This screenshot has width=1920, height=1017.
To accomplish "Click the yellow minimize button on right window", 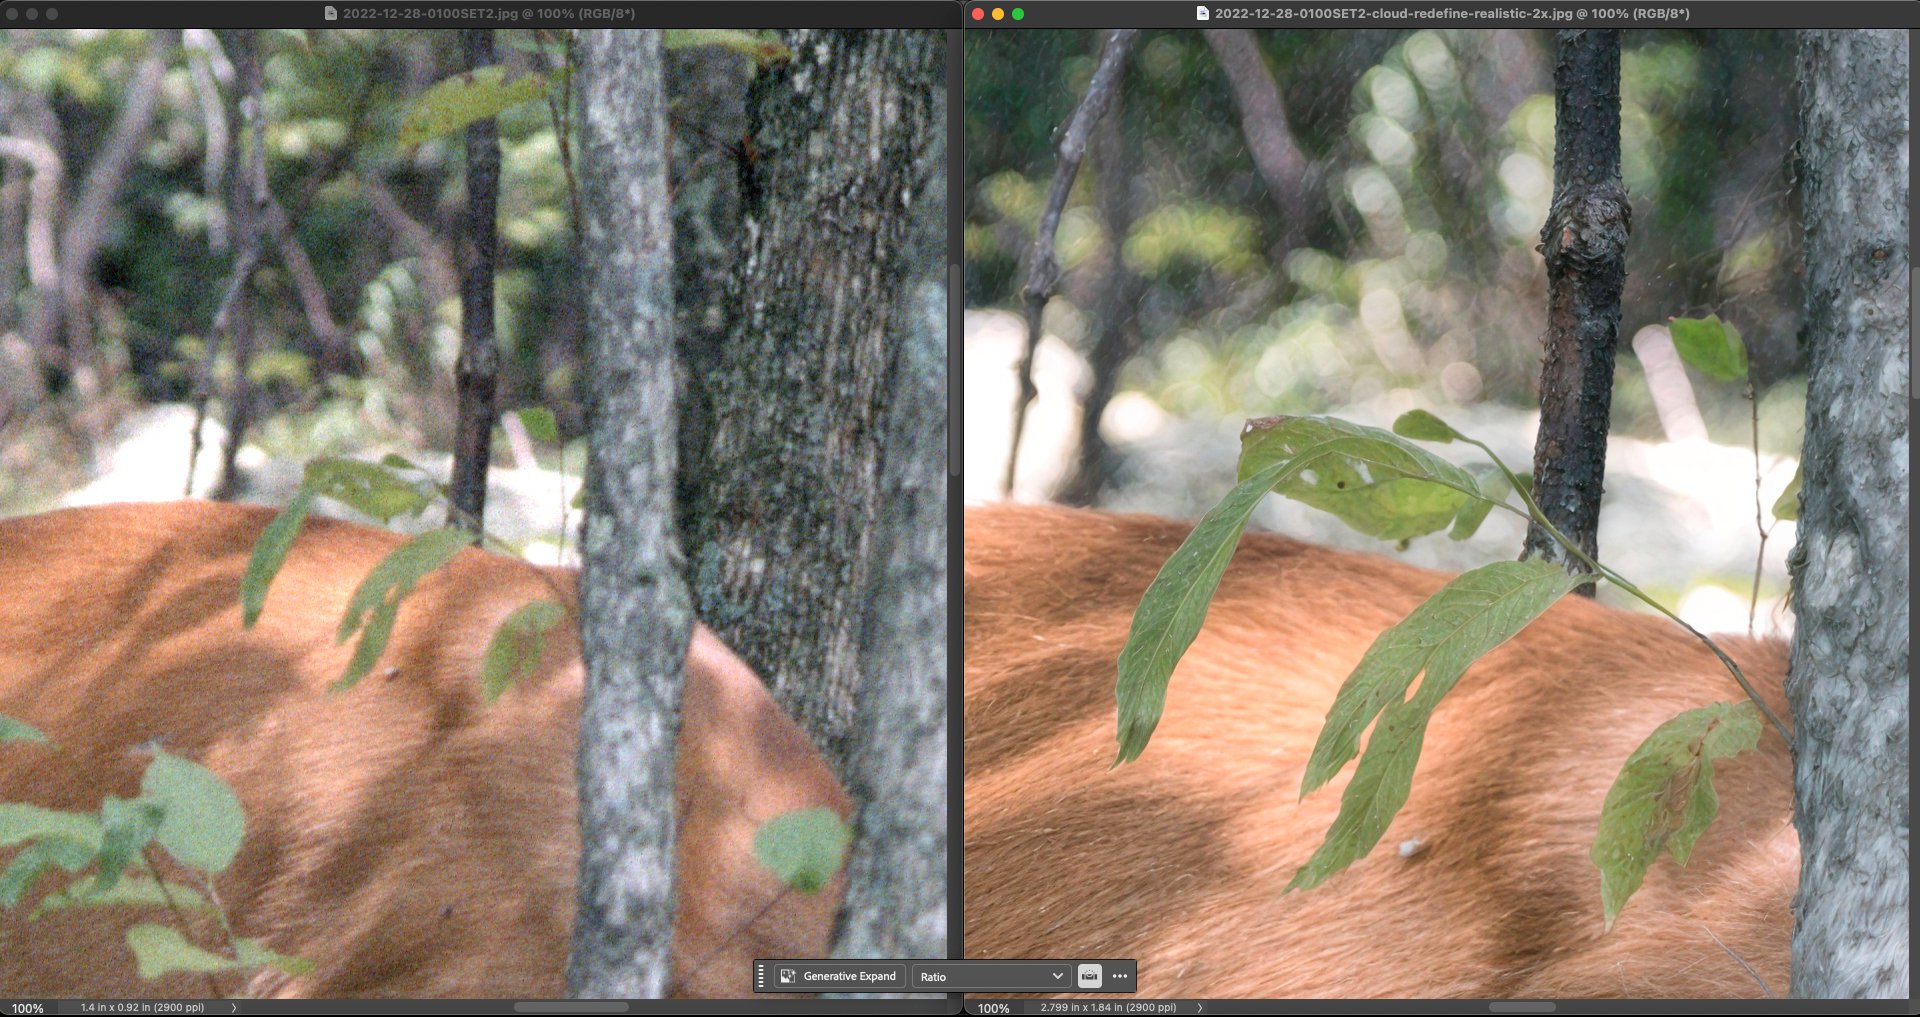I will coord(998,14).
